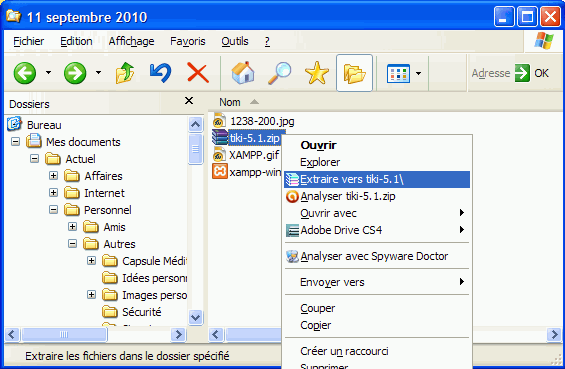Expand the Internet folder node

[53, 192]
